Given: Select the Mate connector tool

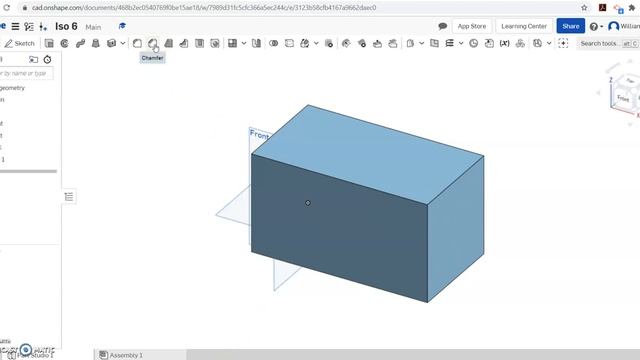Looking at the screenshot, I should click(434, 43).
